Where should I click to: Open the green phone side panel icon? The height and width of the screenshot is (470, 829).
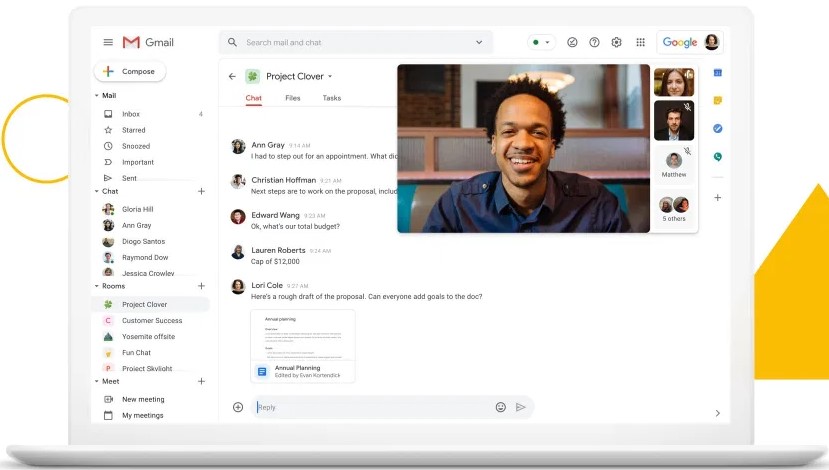click(x=717, y=156)
